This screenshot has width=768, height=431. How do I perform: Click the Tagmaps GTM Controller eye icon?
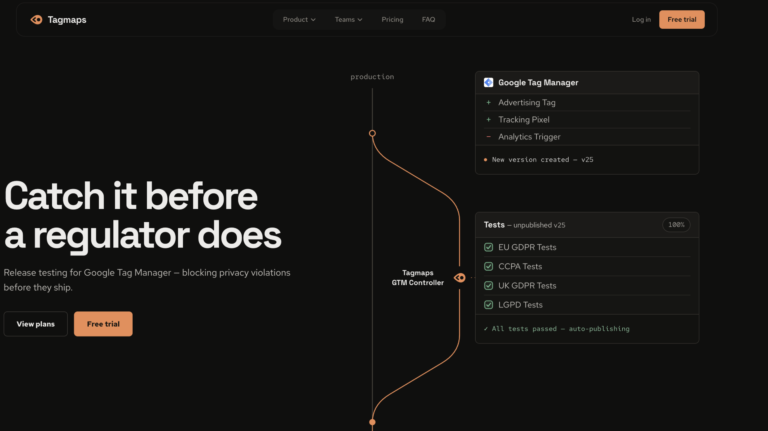(459, 278)
